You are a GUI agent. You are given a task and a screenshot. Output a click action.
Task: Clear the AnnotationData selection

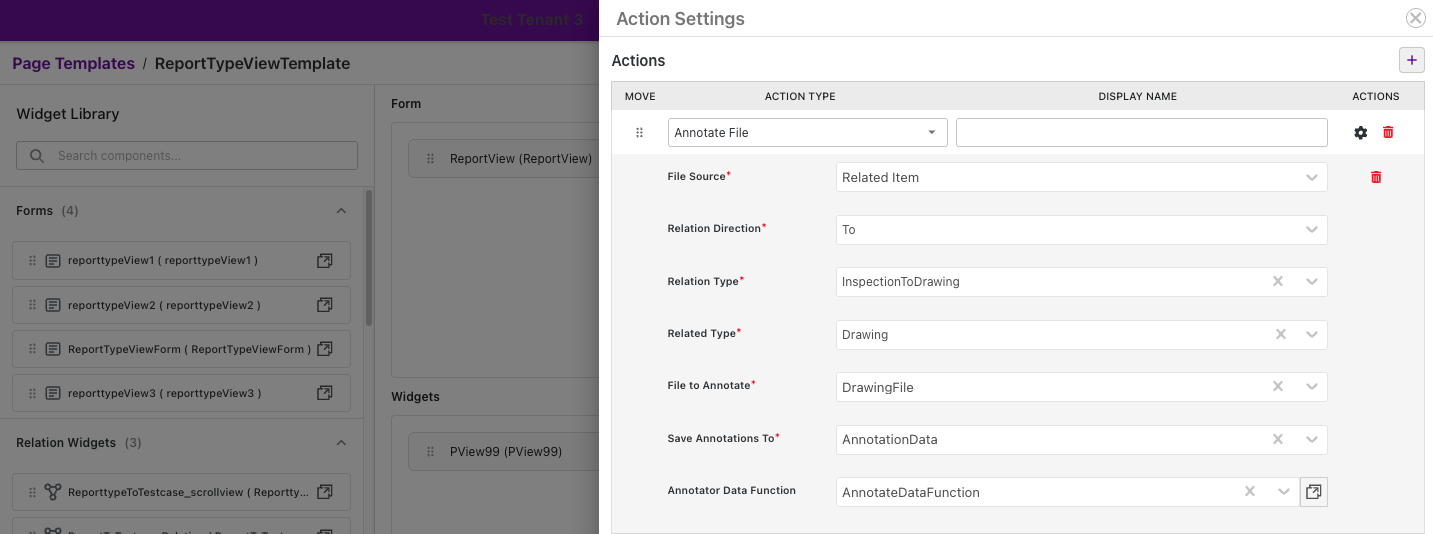point(1277,439)
